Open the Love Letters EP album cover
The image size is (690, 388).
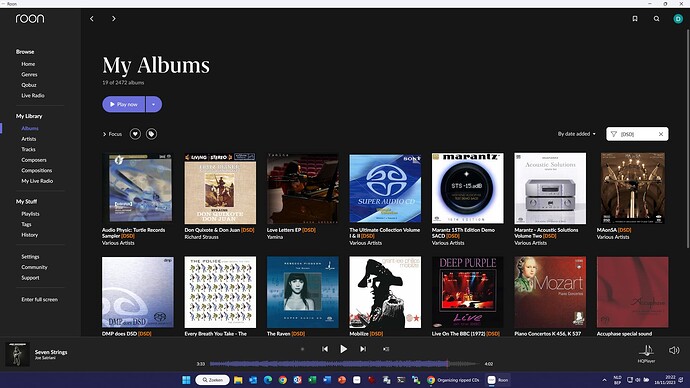(x=303, y=188)
